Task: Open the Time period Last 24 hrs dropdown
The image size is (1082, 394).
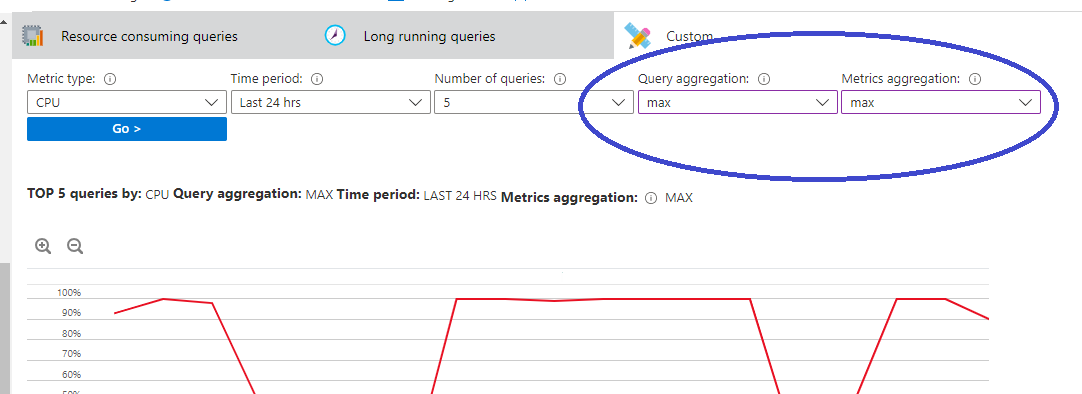Action: (x=330, y=103)
